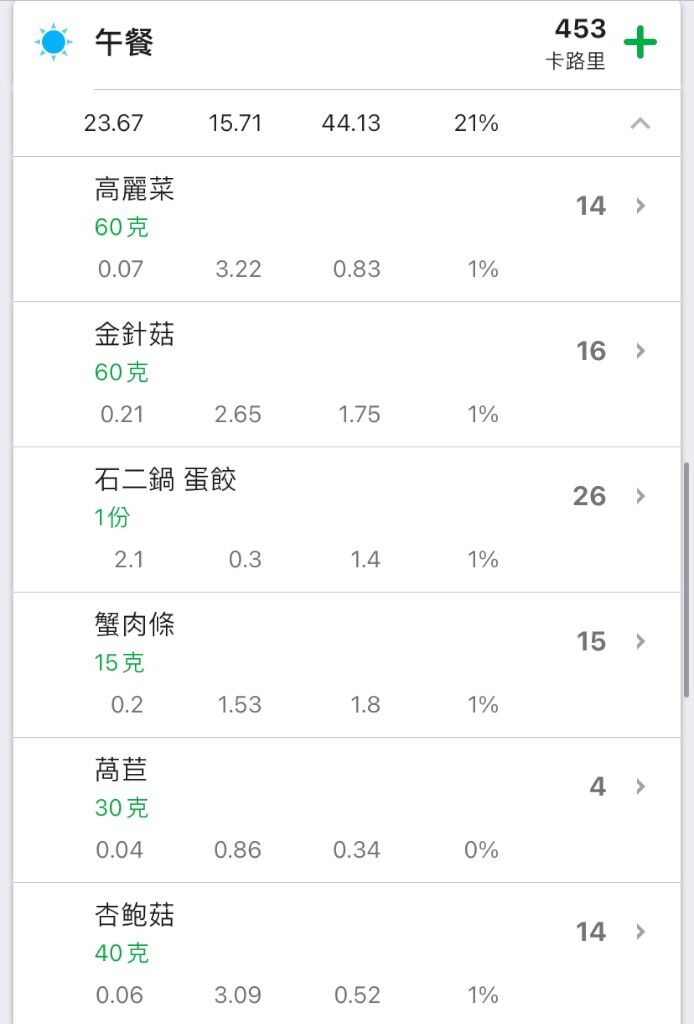
Task: Open details arrow for 萵苣
Action: (640, 786)
